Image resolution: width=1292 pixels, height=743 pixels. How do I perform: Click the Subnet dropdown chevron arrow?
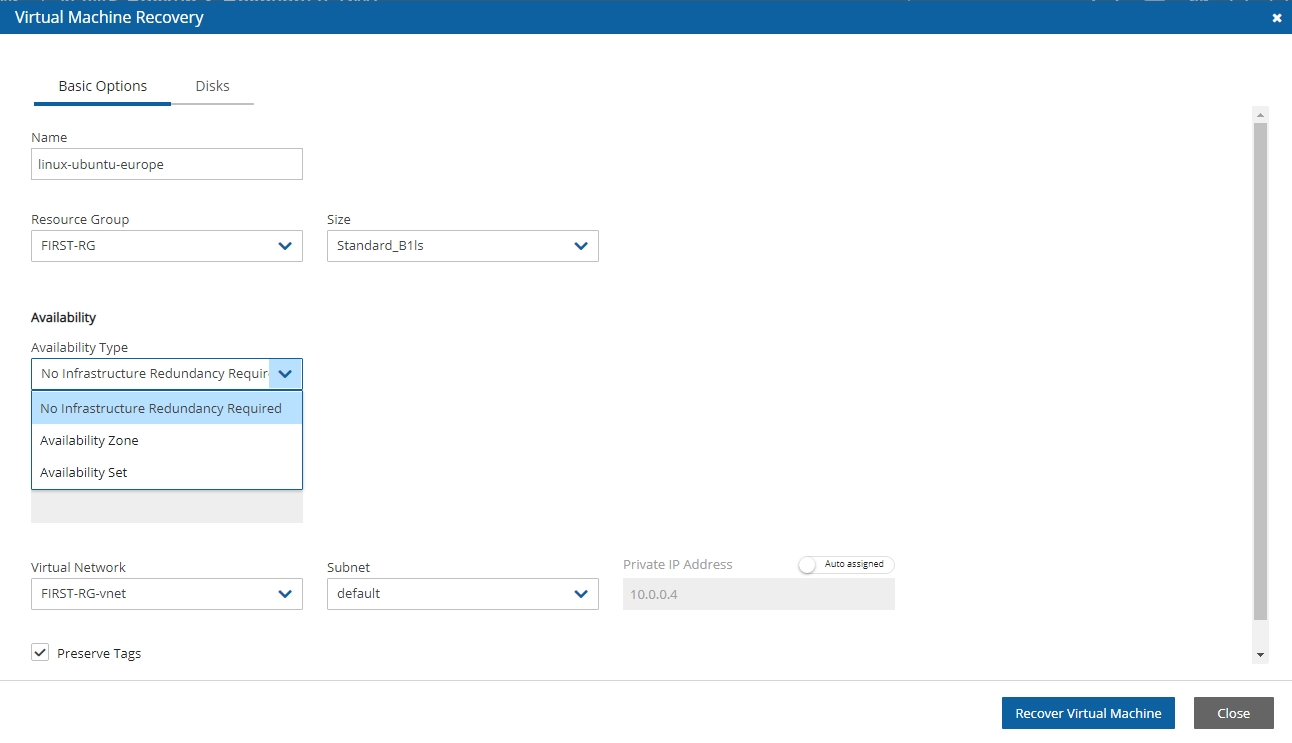tap(581, 594)
